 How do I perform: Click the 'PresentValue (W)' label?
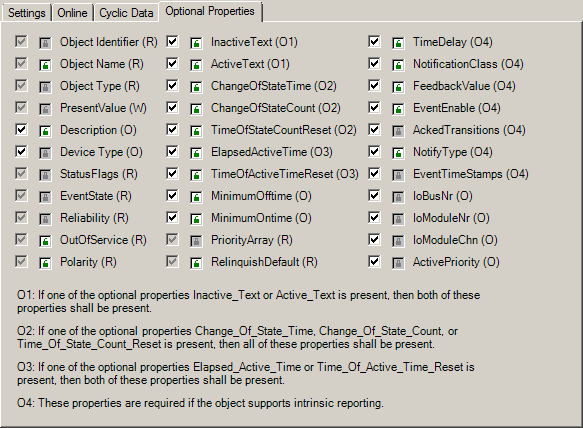click(x=103, y=108)
